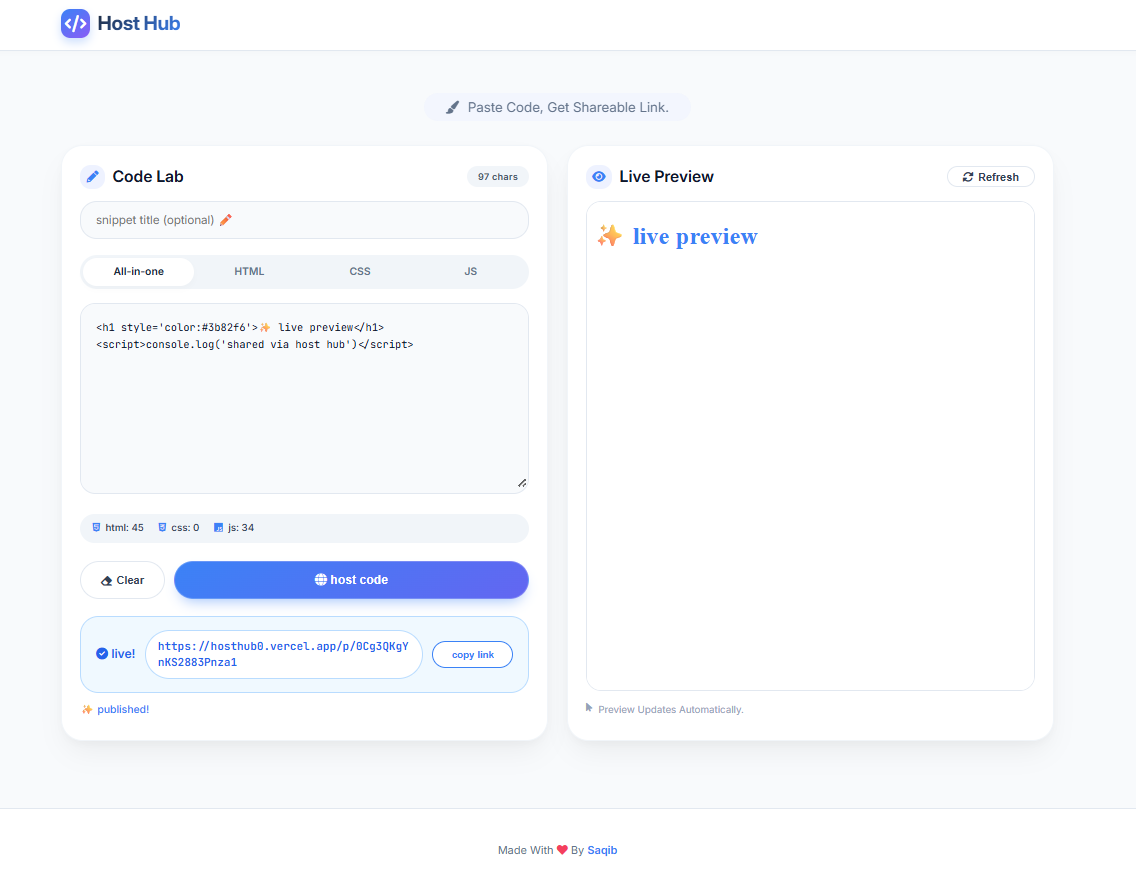Viewport: 1136px width, 890px height.
Task: Click the 97 chars counter badge
Action: tap(498, 177)
